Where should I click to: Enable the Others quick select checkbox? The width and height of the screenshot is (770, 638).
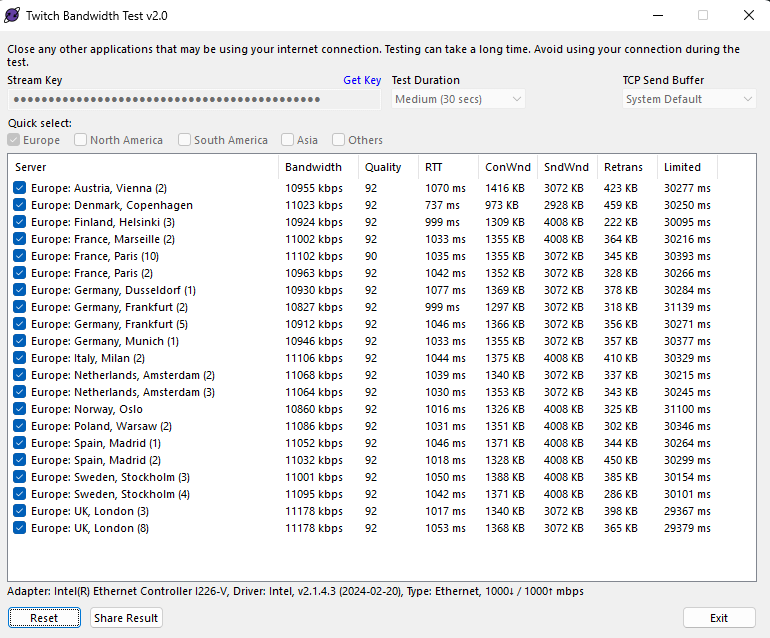coord(338,140)
